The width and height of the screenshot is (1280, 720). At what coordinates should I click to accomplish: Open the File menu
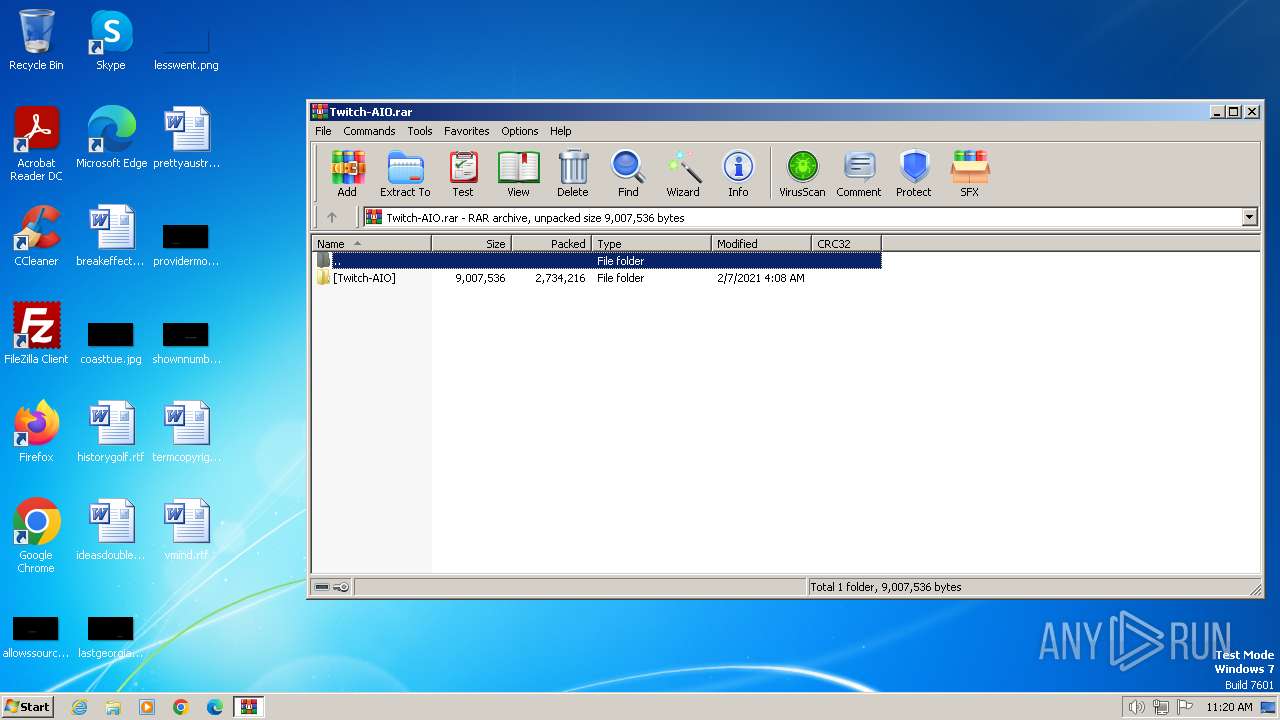pos(323,131)
